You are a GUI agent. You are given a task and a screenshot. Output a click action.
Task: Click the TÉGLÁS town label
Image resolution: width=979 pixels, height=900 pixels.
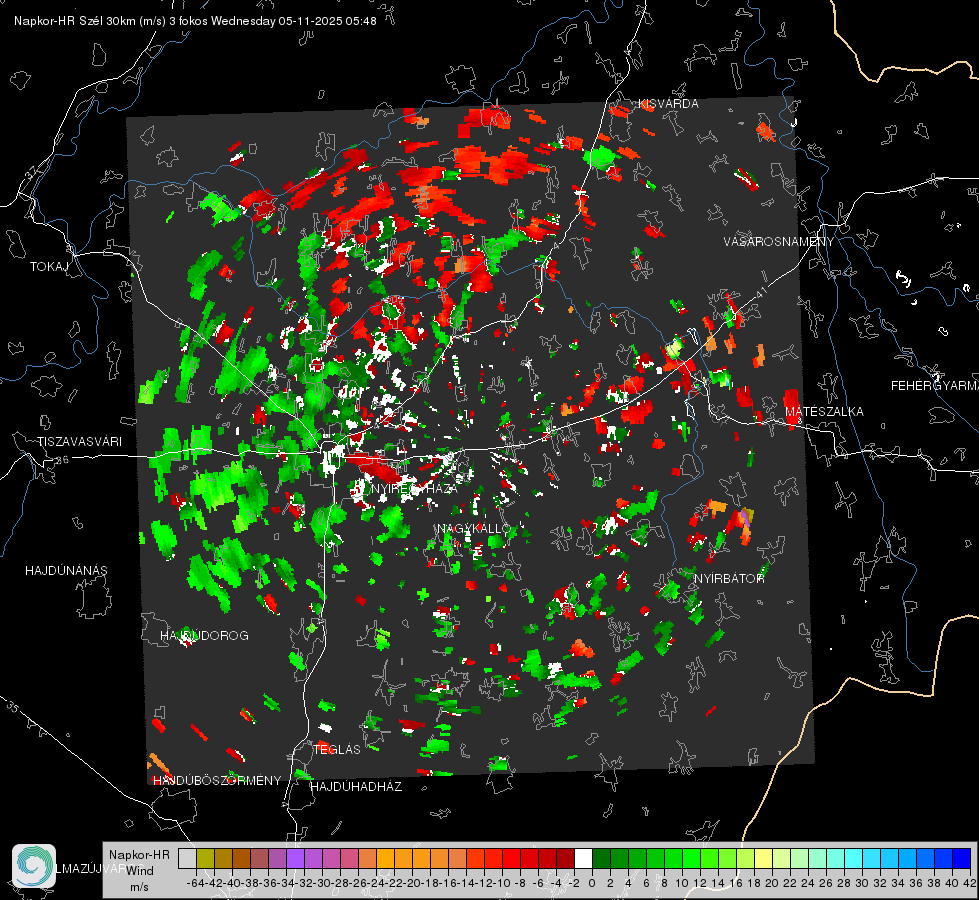coord(337,749)
